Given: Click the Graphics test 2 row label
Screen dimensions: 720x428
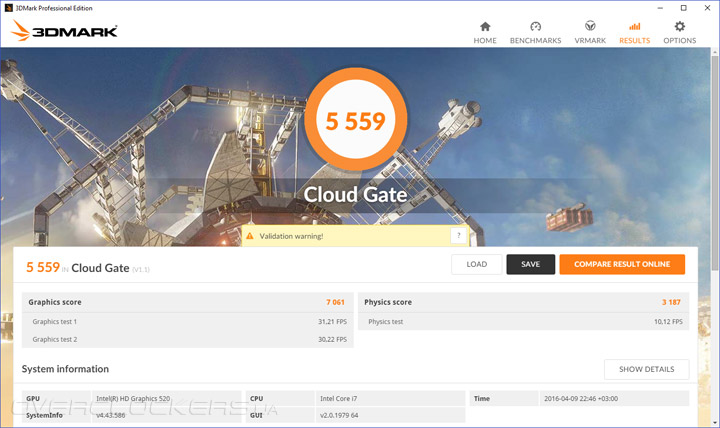Looking at the screenshot, I should [x=55, y=339].
